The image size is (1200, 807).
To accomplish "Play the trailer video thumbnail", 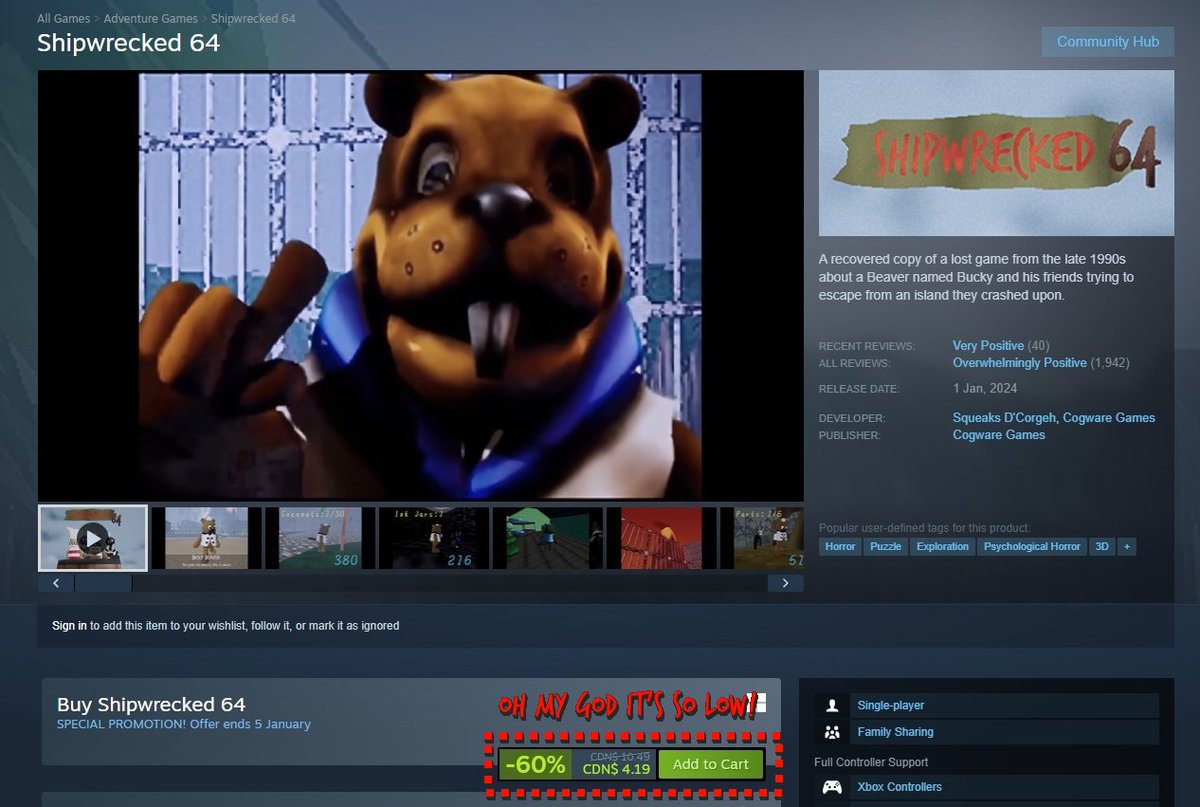I will pos(93,538).
